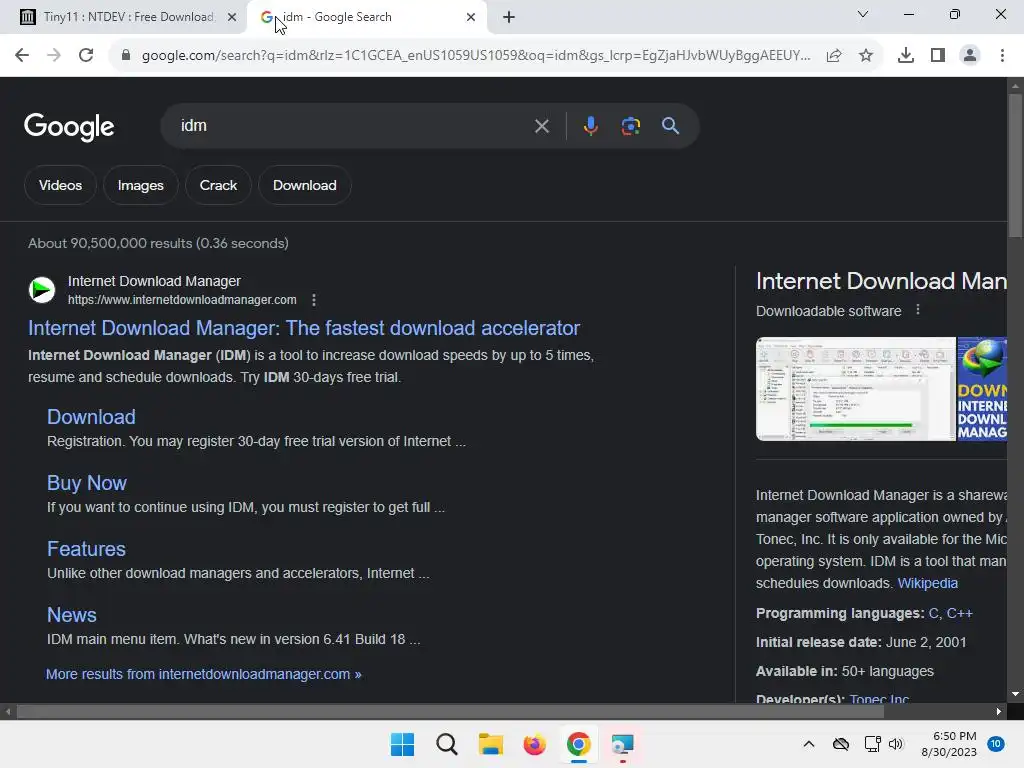Open the C++ programming language link
The image size is (1024, 768).
[x=959, y=613]
